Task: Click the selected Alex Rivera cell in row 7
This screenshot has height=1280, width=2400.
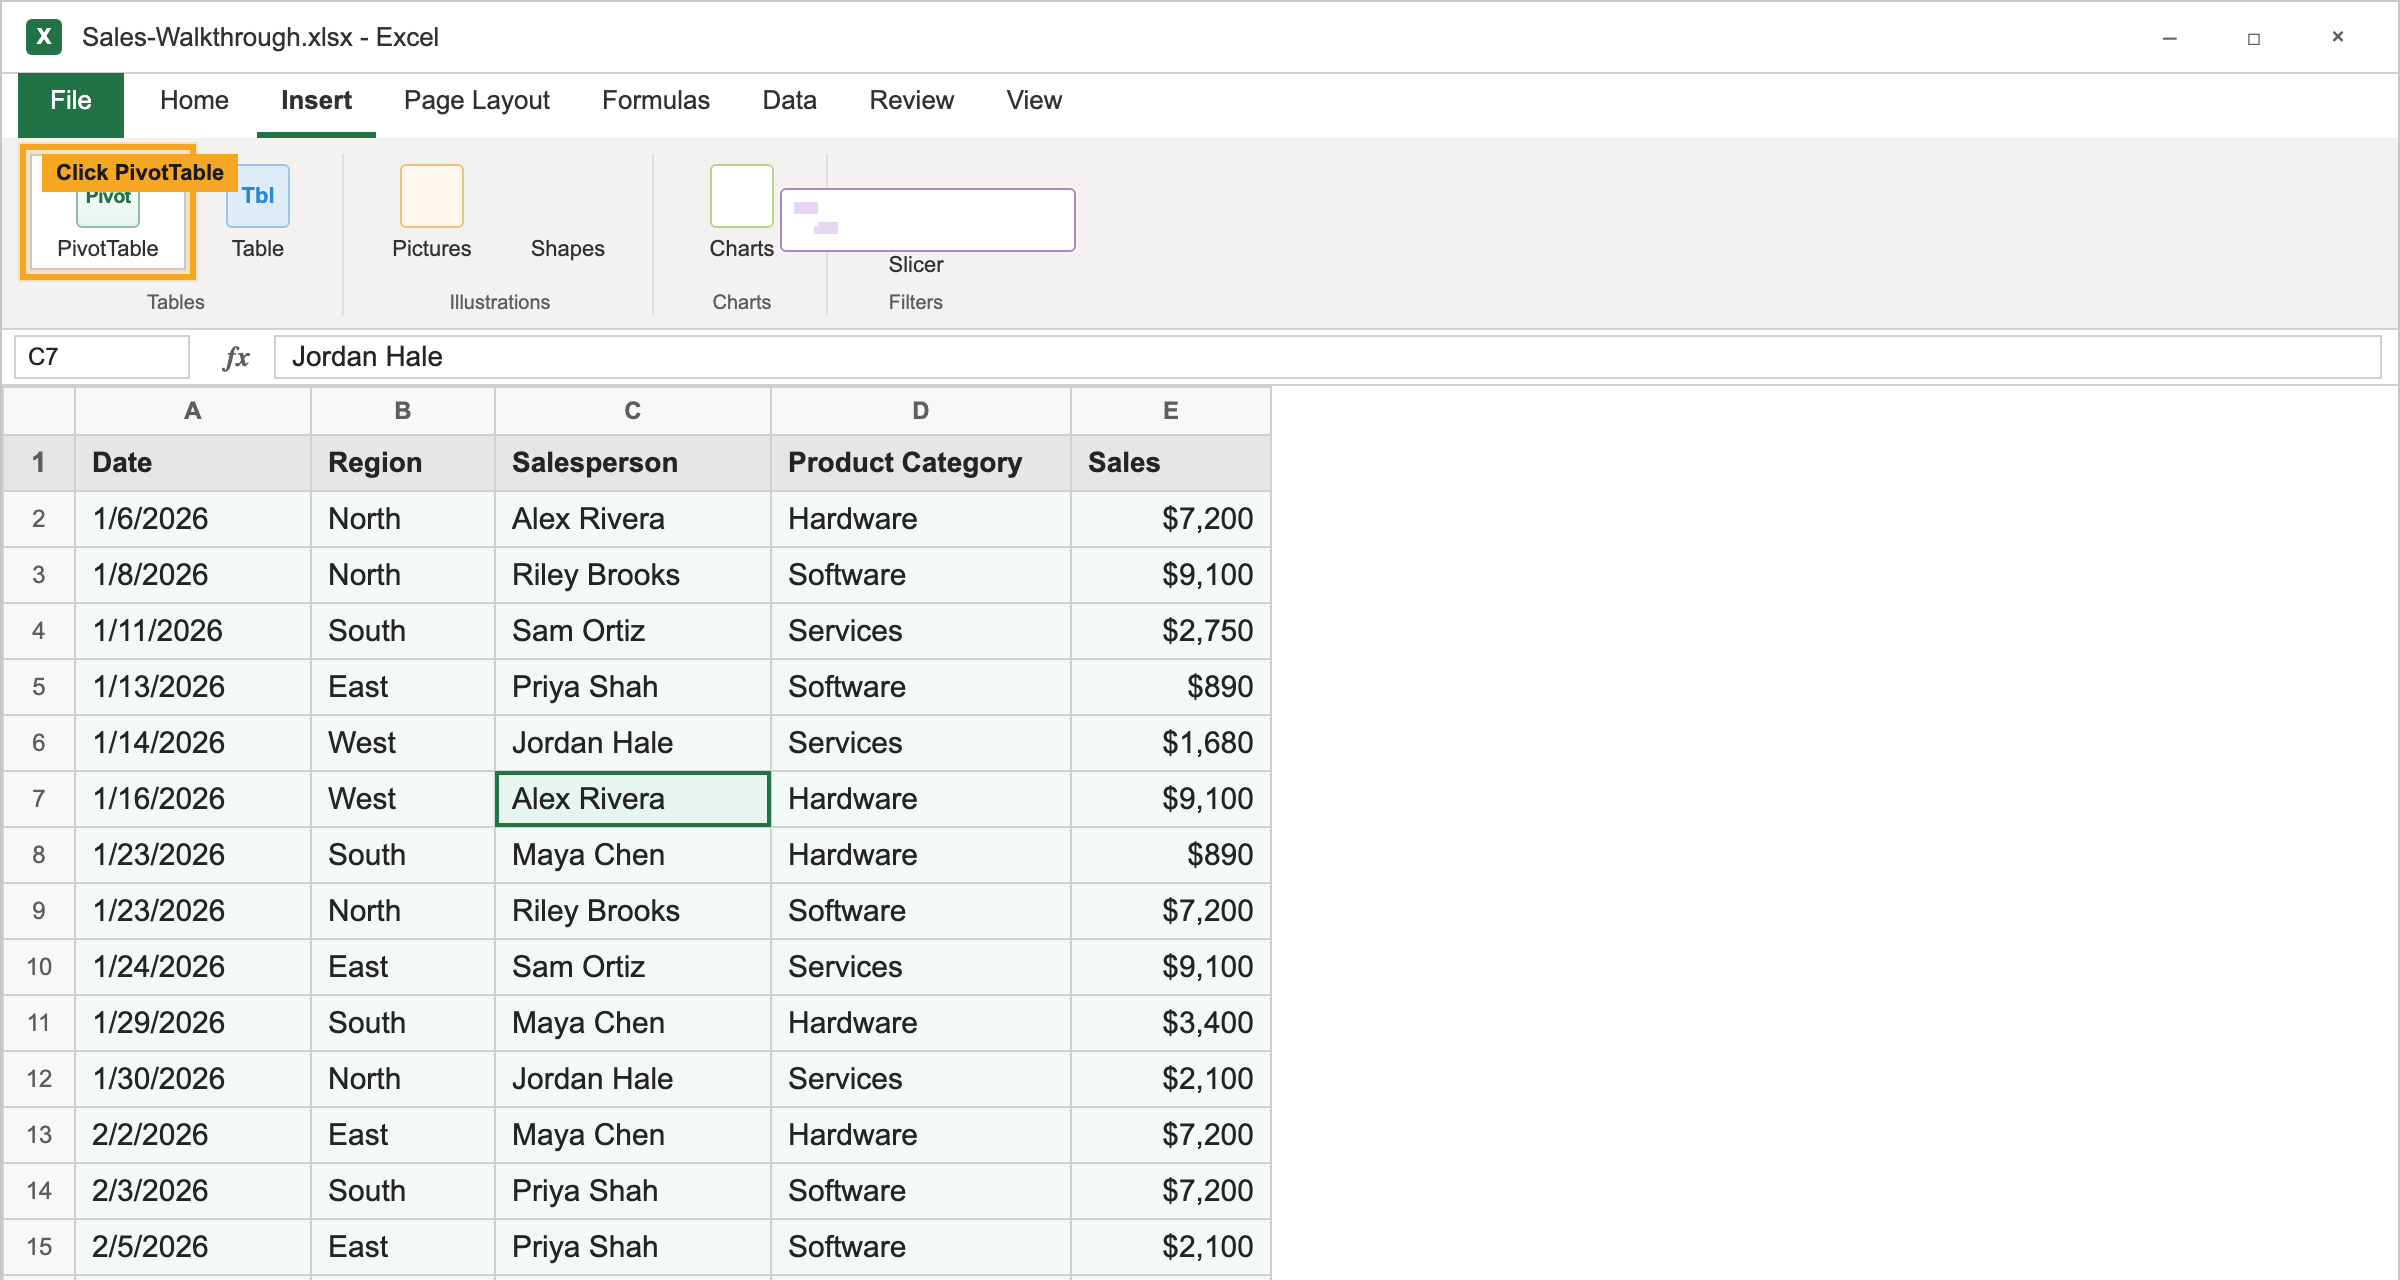Action: coord(633,799)
